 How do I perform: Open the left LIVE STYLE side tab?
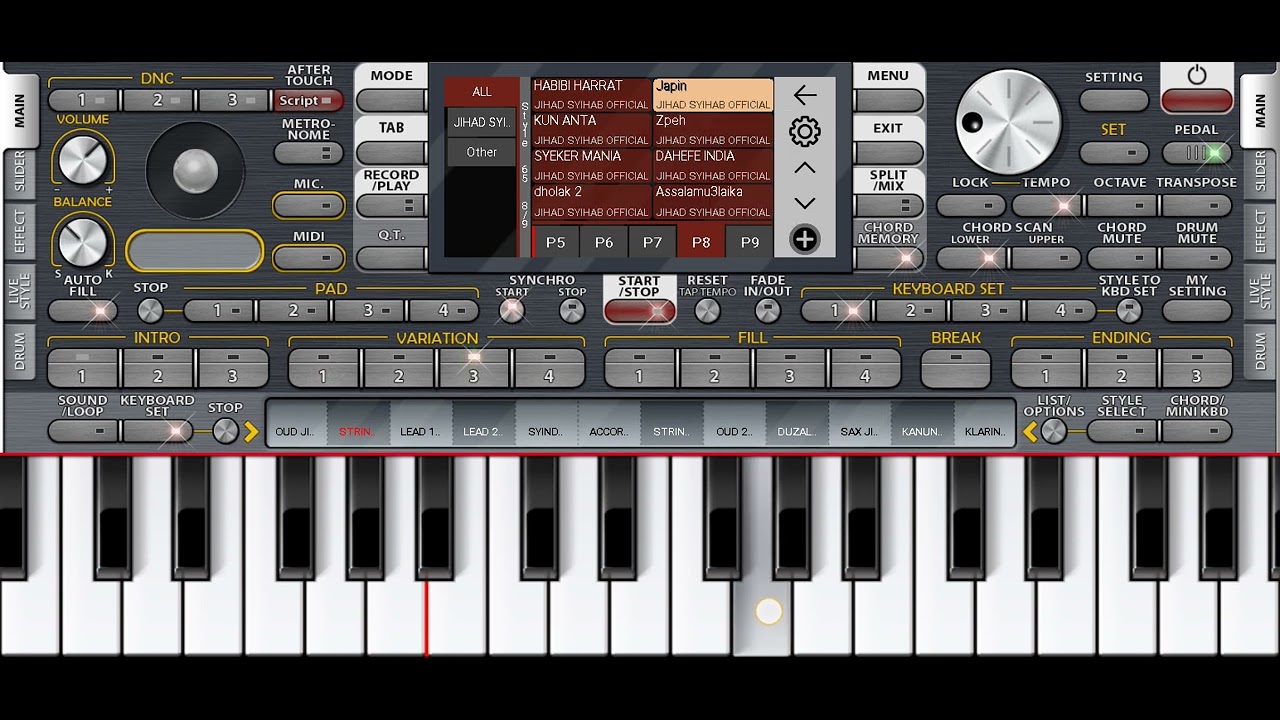(x=19, y=290)
